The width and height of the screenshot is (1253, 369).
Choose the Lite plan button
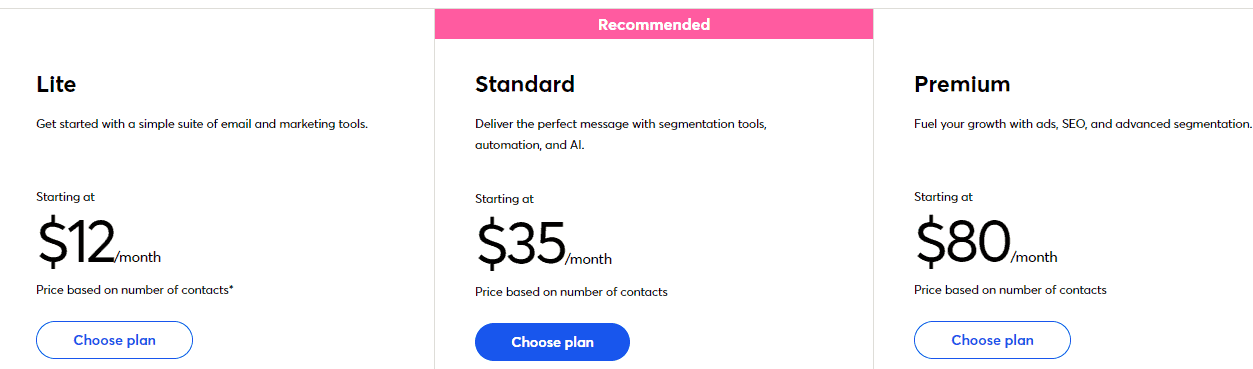coord(114,340)
